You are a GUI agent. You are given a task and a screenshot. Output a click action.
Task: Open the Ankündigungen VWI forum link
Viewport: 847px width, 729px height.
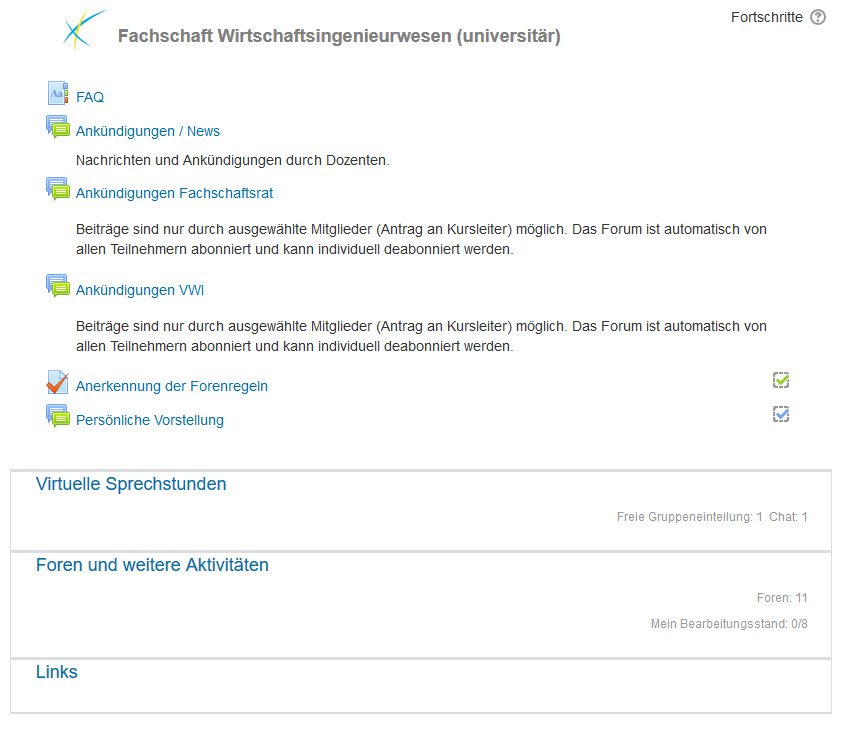pyautogui.click(x=140, y=290)
